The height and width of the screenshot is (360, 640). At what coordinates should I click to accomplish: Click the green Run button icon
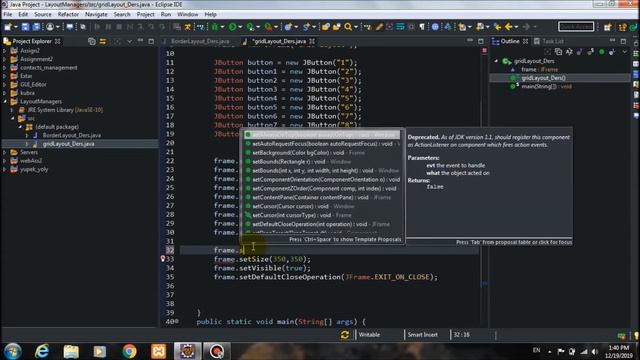(x=232, y=27)
